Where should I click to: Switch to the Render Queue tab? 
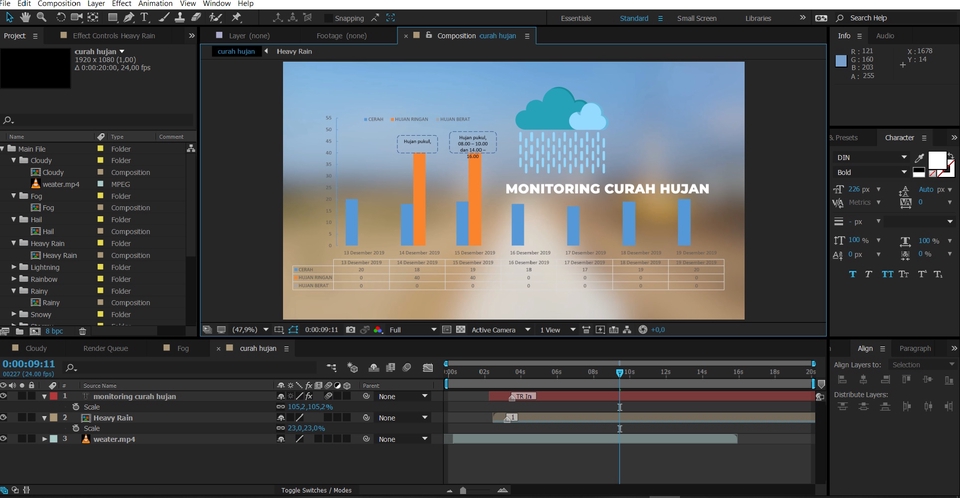(x=105, y=349)
